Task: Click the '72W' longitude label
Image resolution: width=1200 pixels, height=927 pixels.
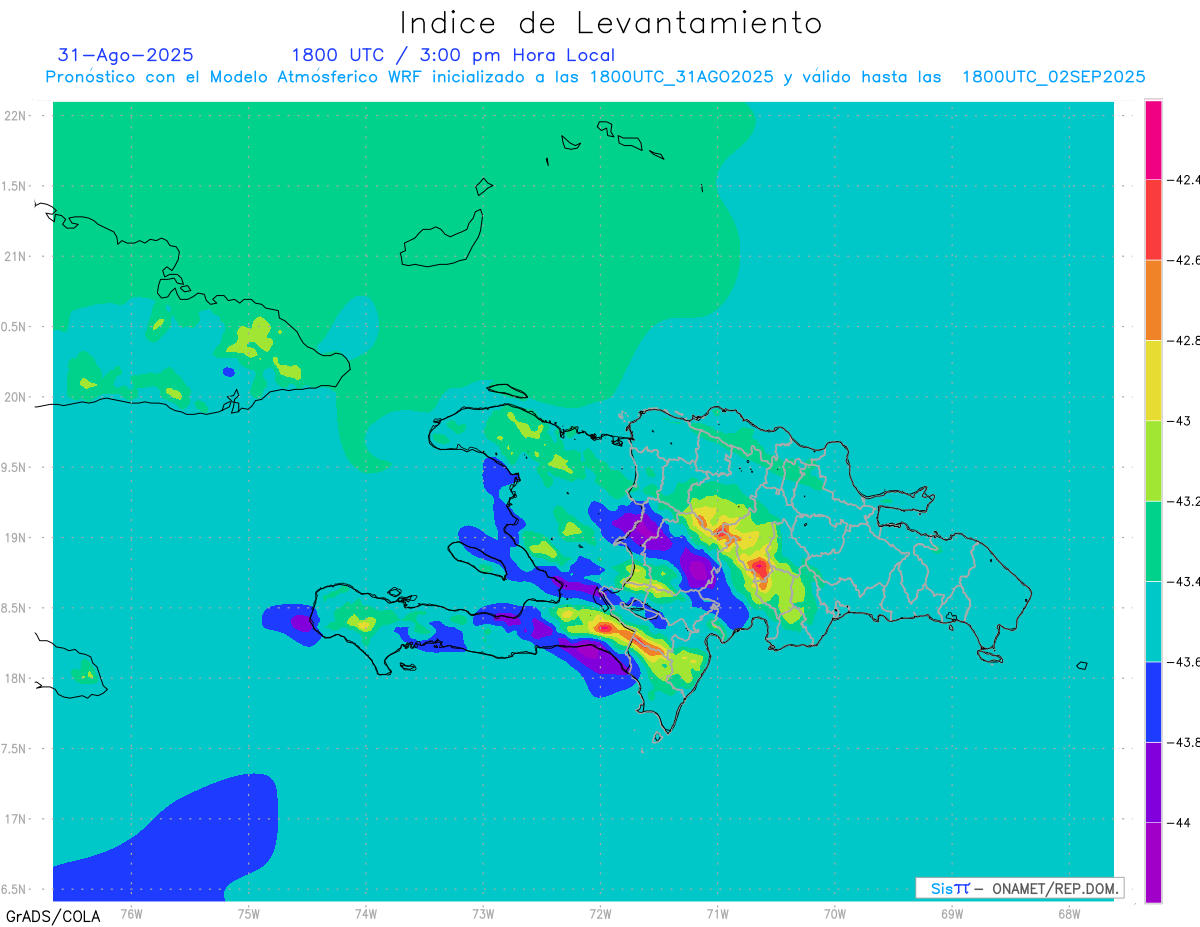Action: pos(600,913)
